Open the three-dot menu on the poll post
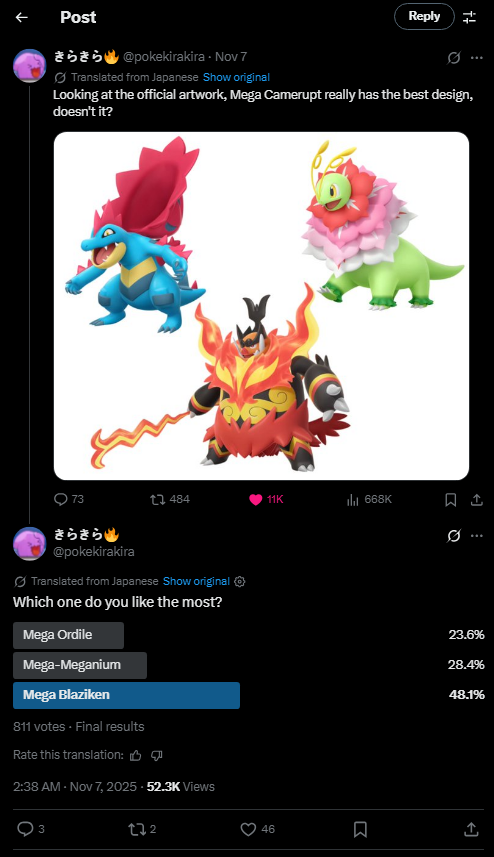This screenshot has height=857, width=494. point(477,536)
